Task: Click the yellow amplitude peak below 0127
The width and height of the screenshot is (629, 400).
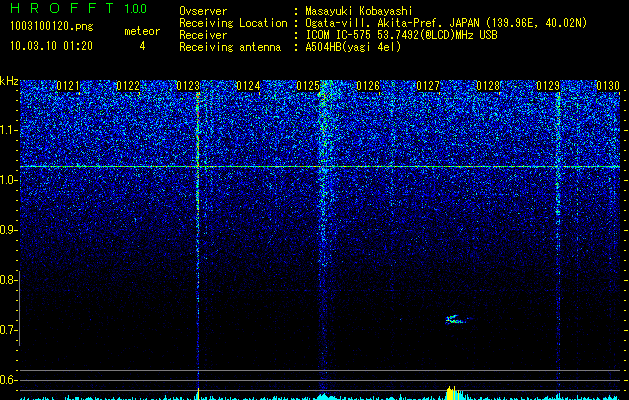Action: (x=455, y=393)
